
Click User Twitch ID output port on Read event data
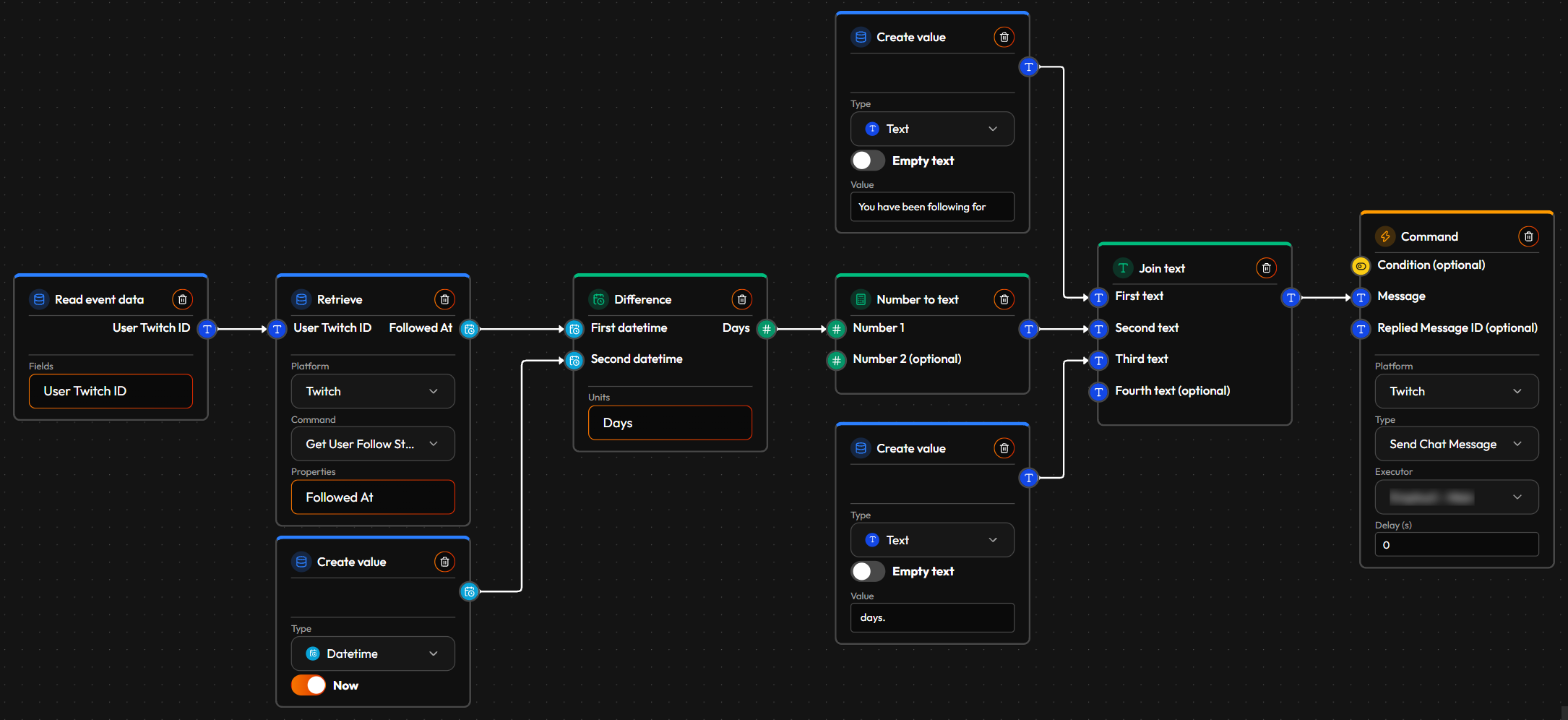pyautogui.click(x=207, y=328)
